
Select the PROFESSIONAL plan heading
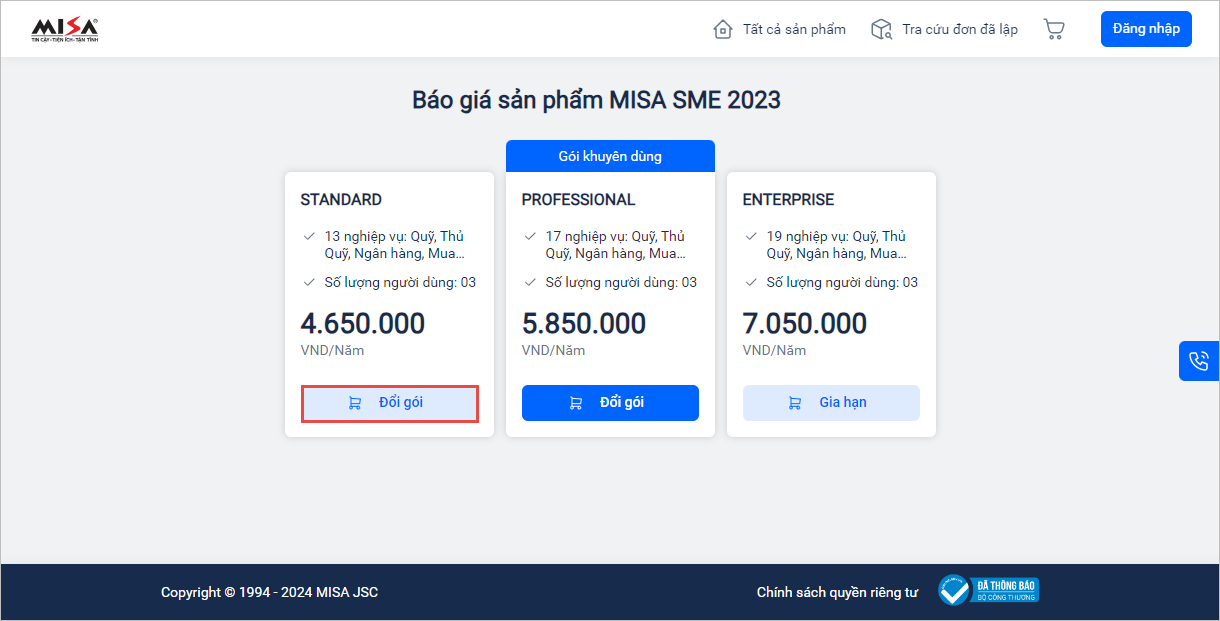tap(578, 200)
